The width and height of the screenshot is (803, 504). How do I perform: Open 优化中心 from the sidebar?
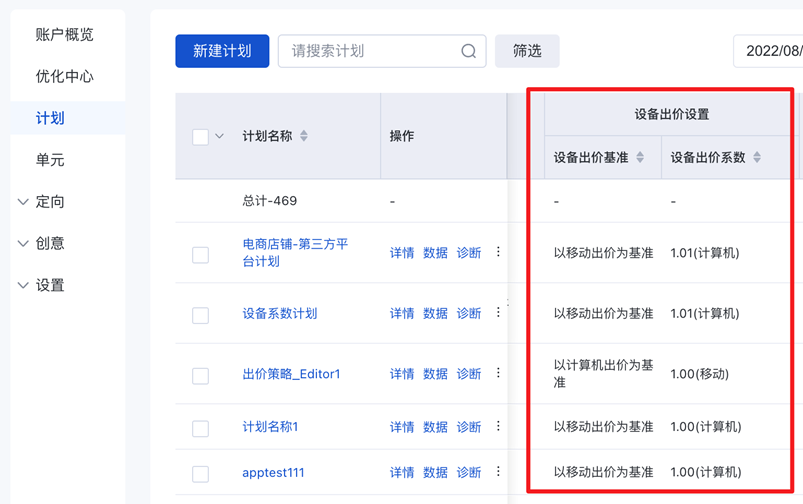point(65,77)
